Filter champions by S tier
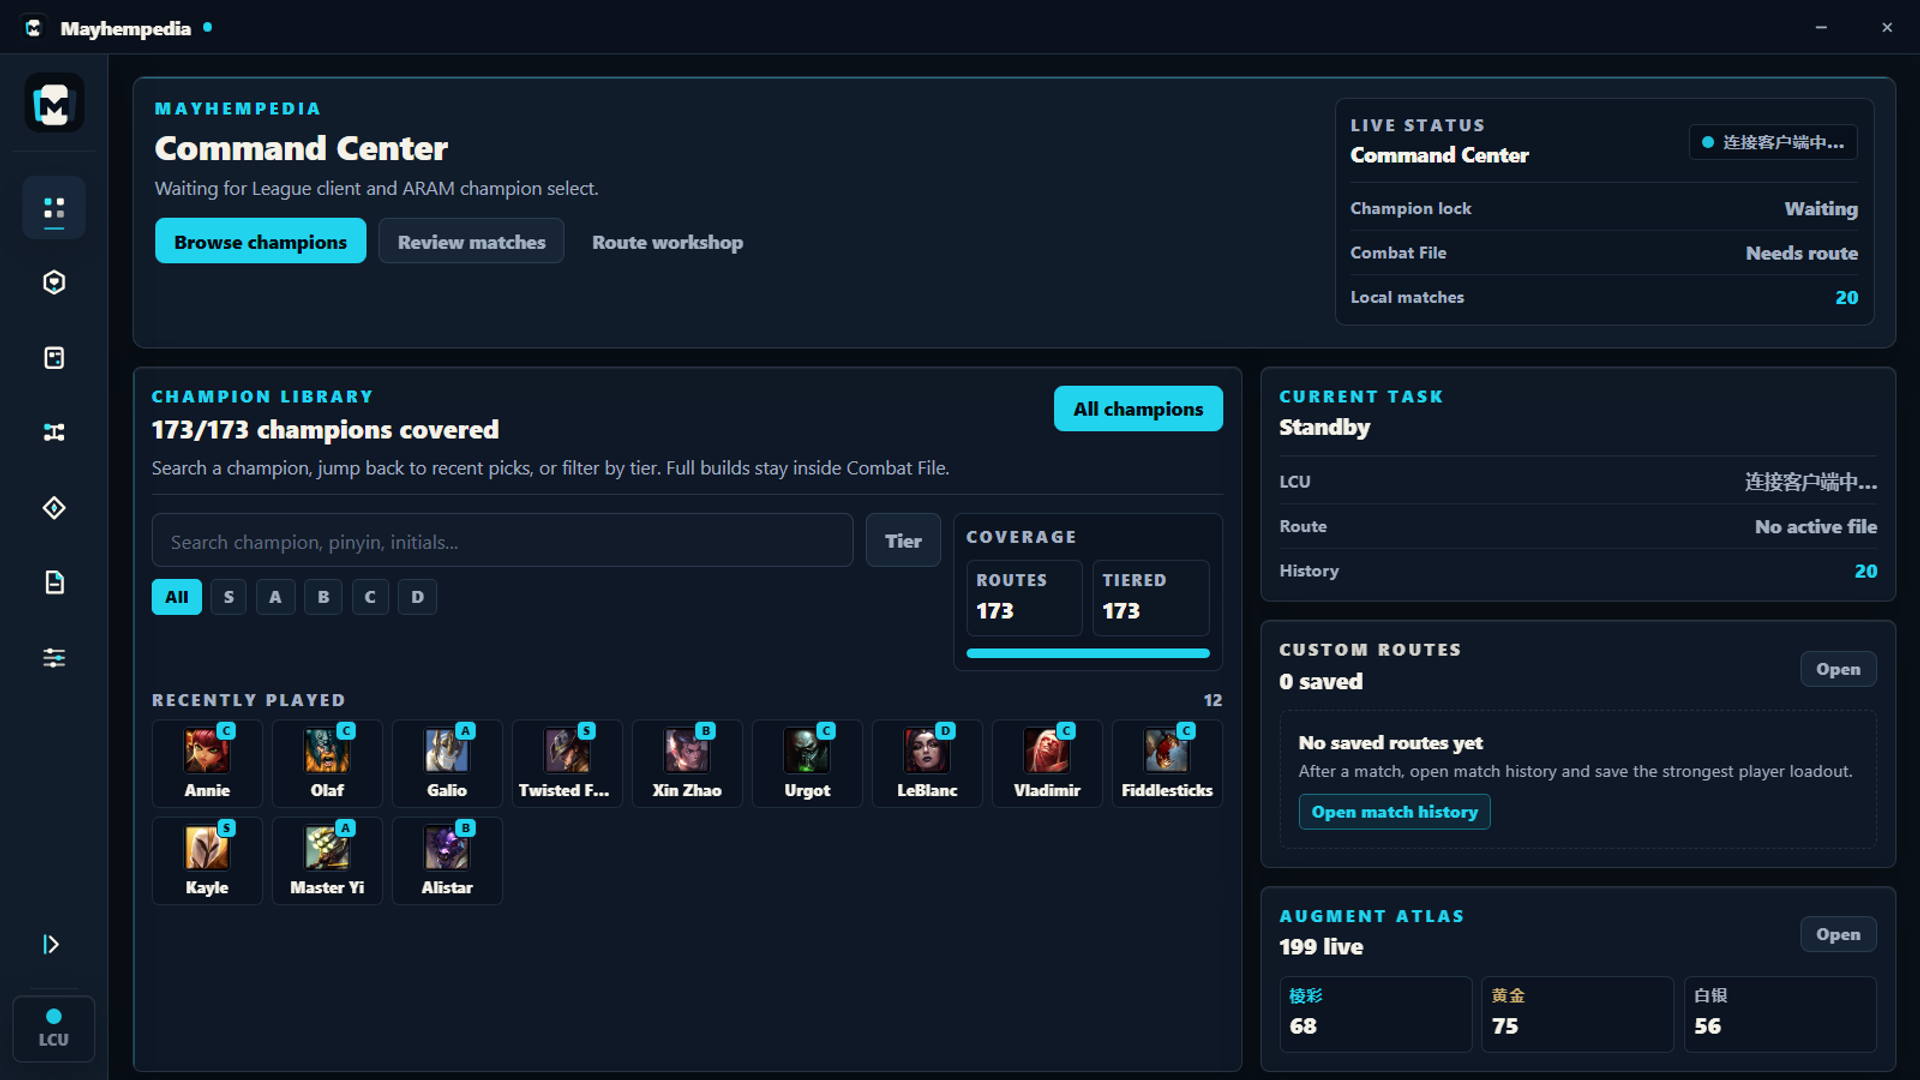The image size is (1920, 1080). pos(229,597)
